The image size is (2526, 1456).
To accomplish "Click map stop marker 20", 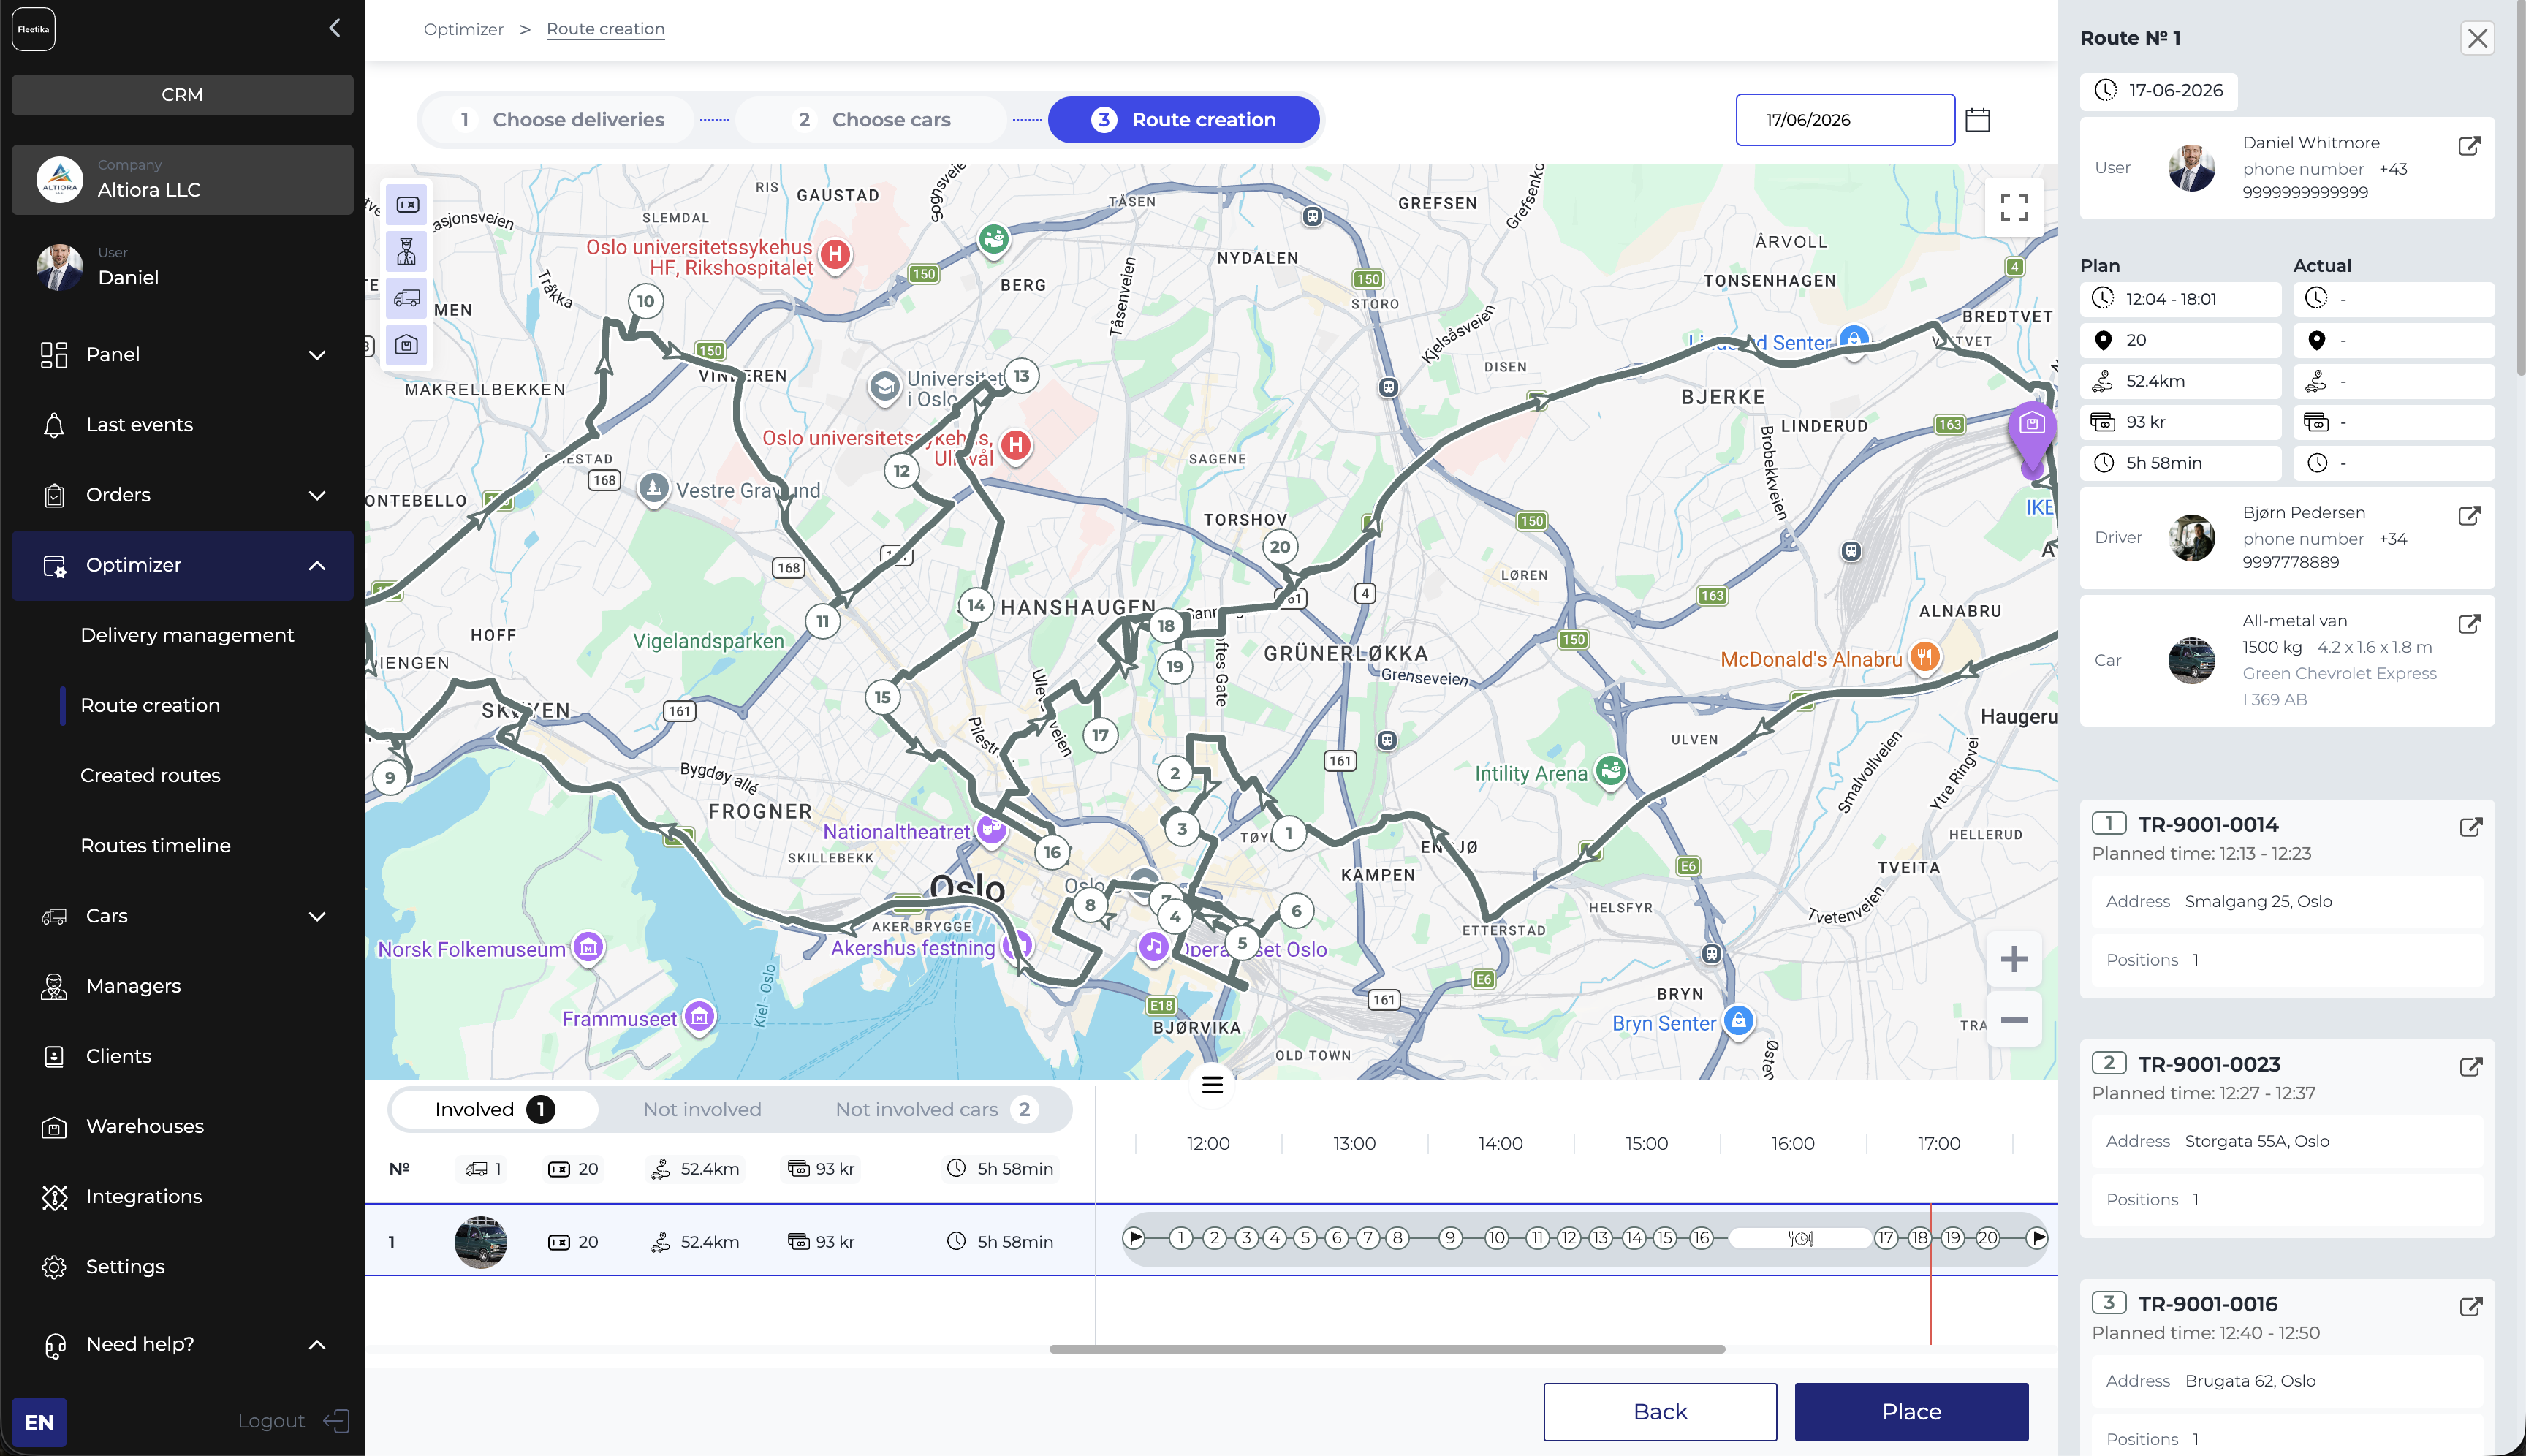I will point(1280,547).
